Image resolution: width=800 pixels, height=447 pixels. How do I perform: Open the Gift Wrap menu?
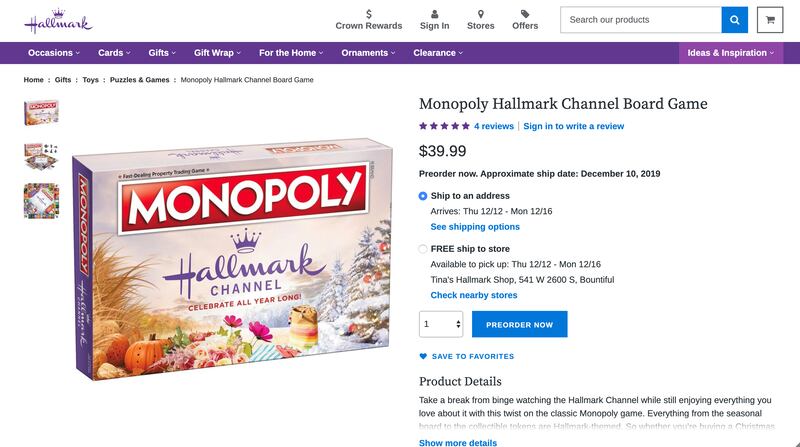tap(218, 53)
